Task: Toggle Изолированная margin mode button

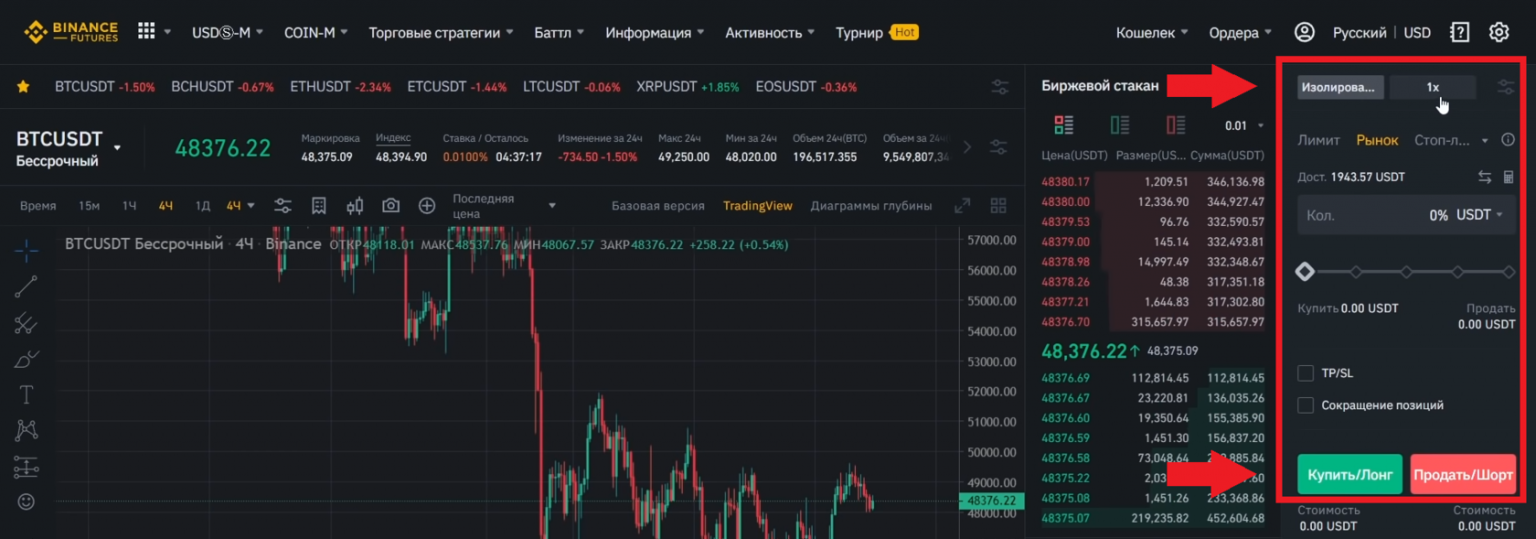Action: coord(1340,87)
